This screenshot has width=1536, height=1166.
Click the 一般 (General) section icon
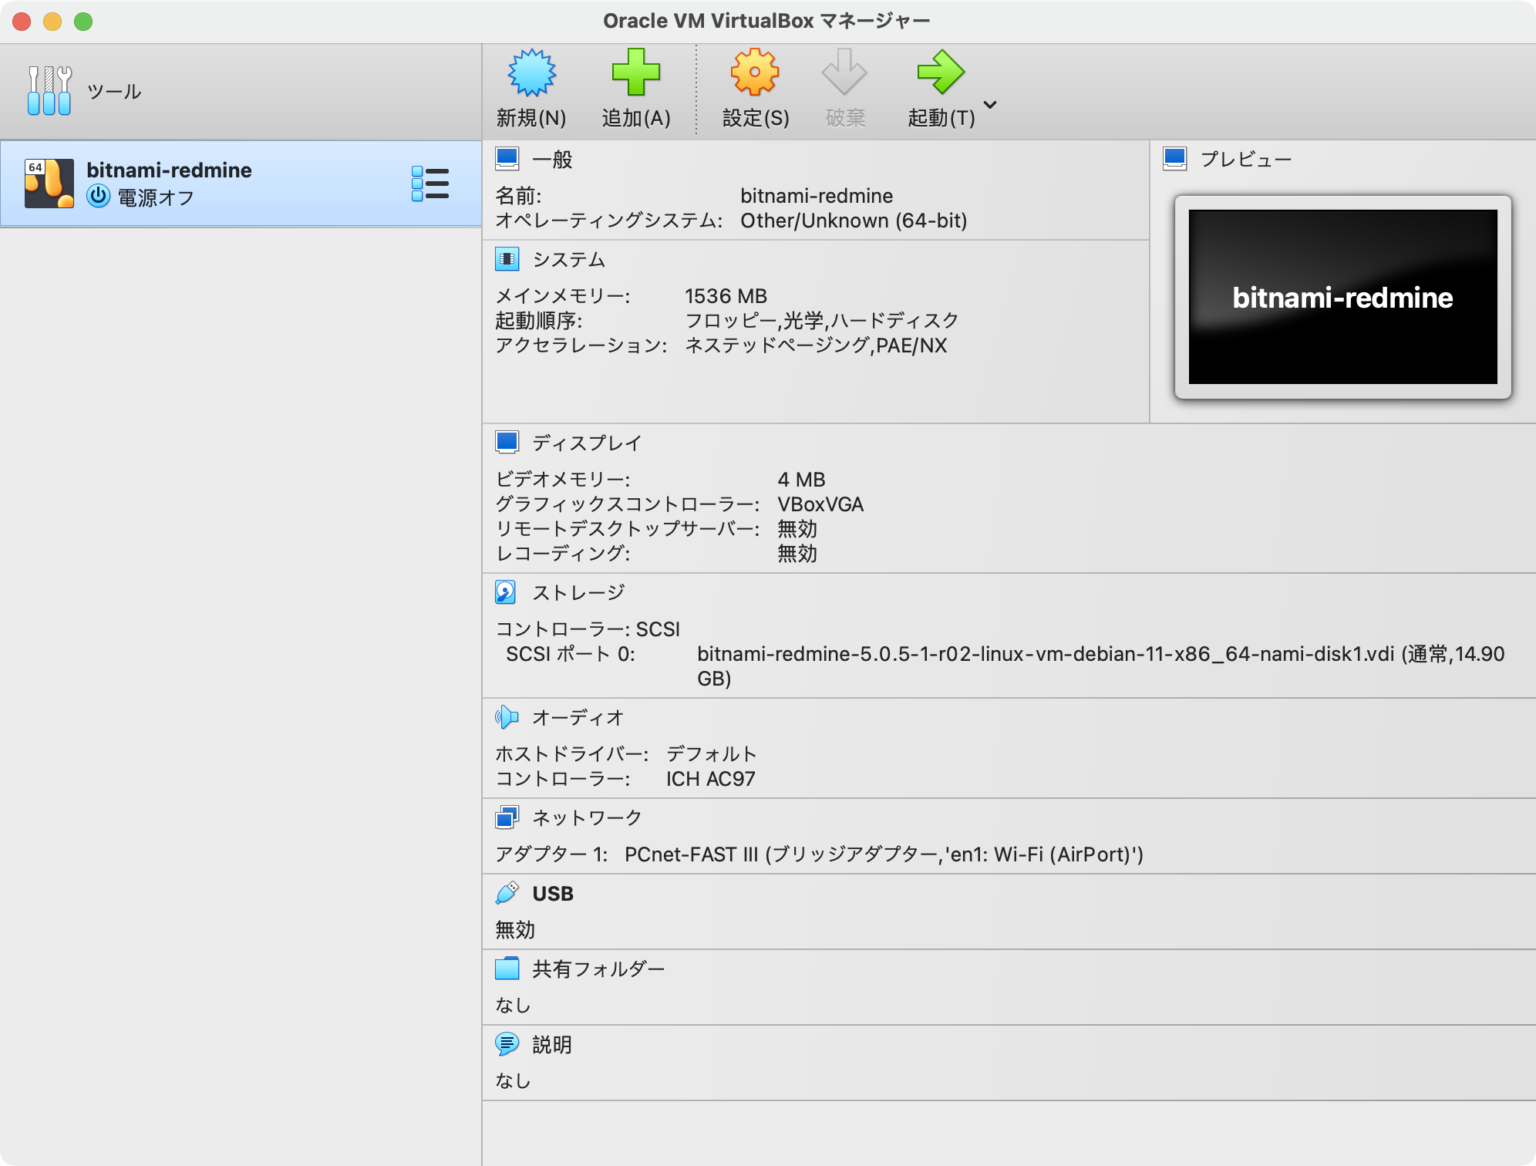[x=508, y=158]
